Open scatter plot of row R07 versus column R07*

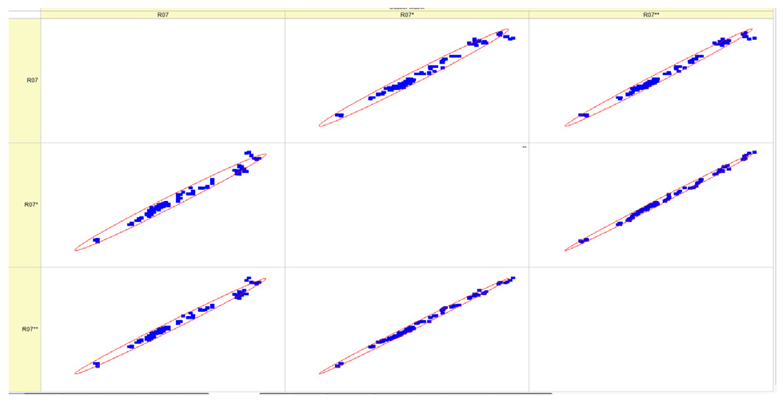(406, 80)
